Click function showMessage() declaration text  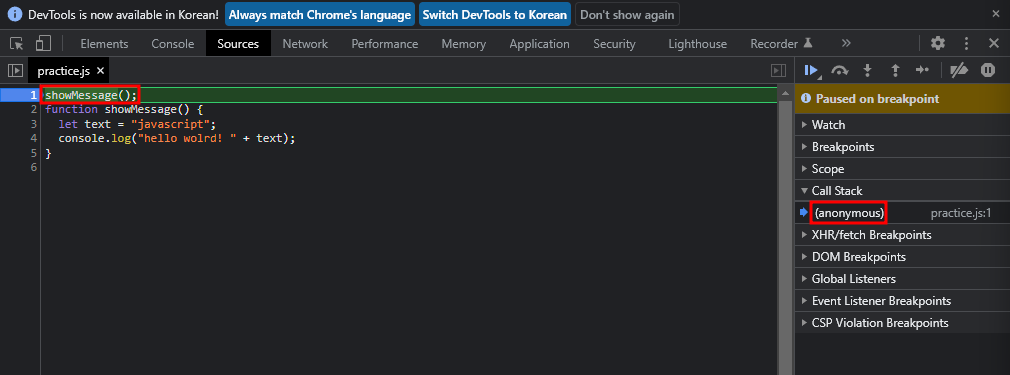pos(124,110)
